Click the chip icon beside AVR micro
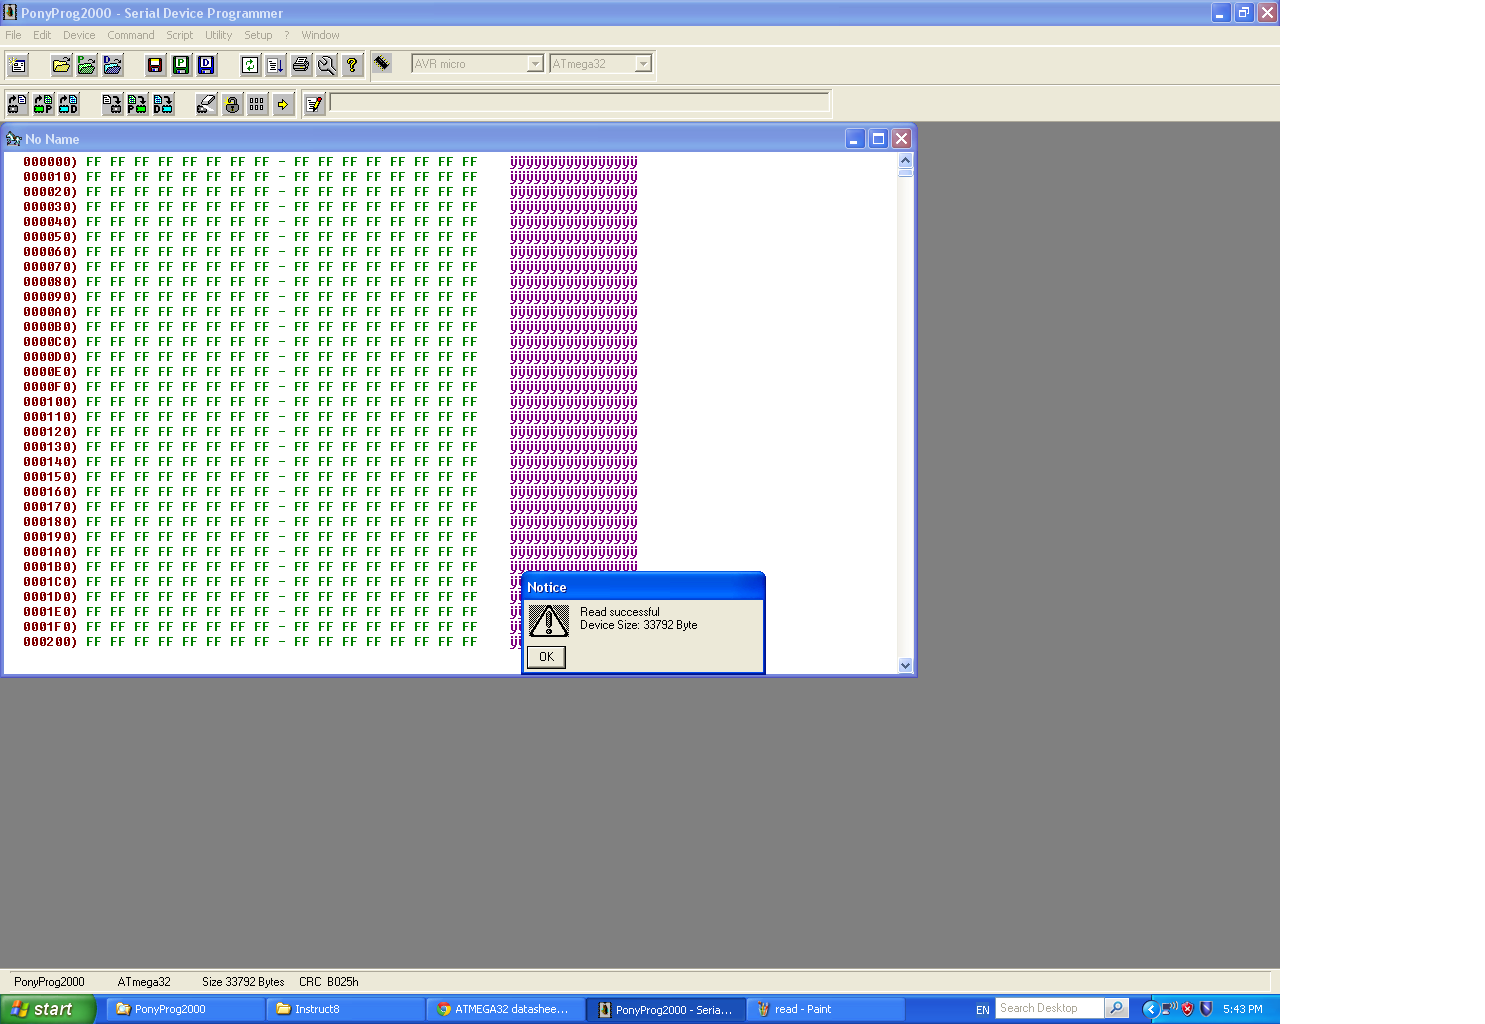1485x1024 pixels. click(x=382, y=63)
